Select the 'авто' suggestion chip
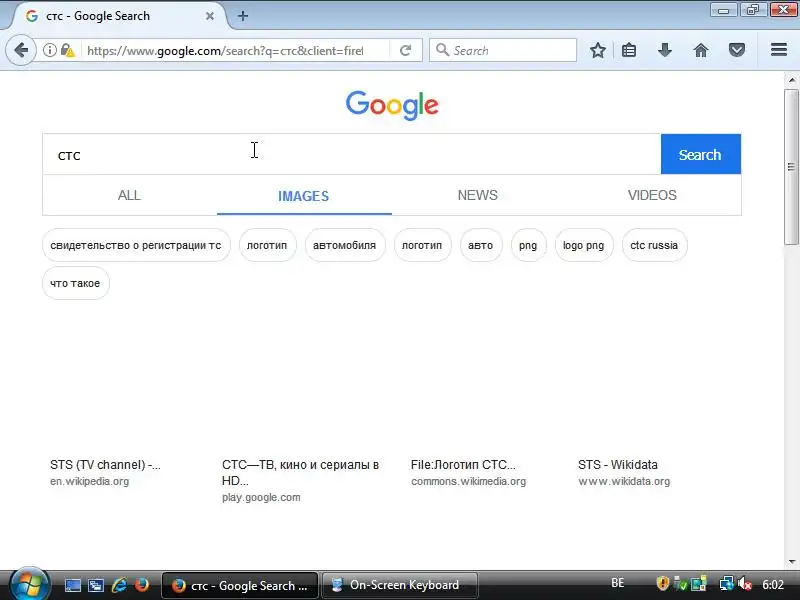Screen dimensions: 800x600 tap(481, 245)
